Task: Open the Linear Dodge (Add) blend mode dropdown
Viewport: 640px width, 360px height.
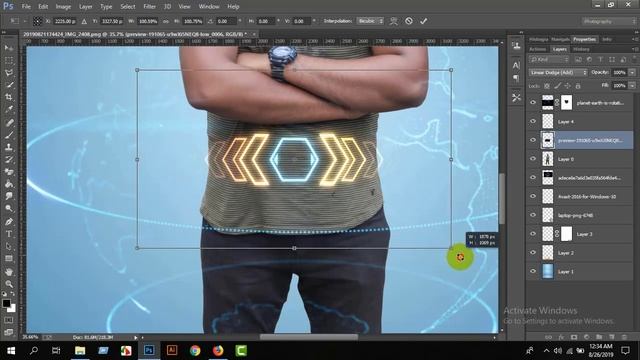Action: 558,72
